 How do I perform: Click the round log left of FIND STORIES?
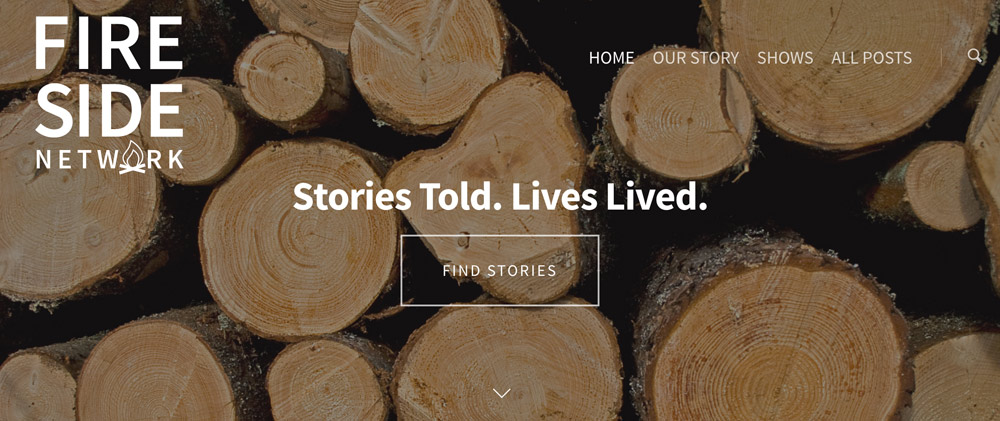tap(298, 239)
